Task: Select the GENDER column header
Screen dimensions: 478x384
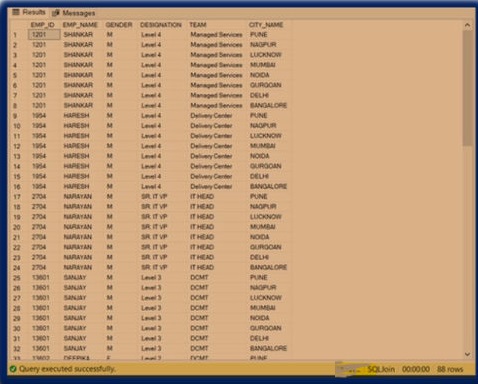Action: pyautogui.click(x=119, y=25)
